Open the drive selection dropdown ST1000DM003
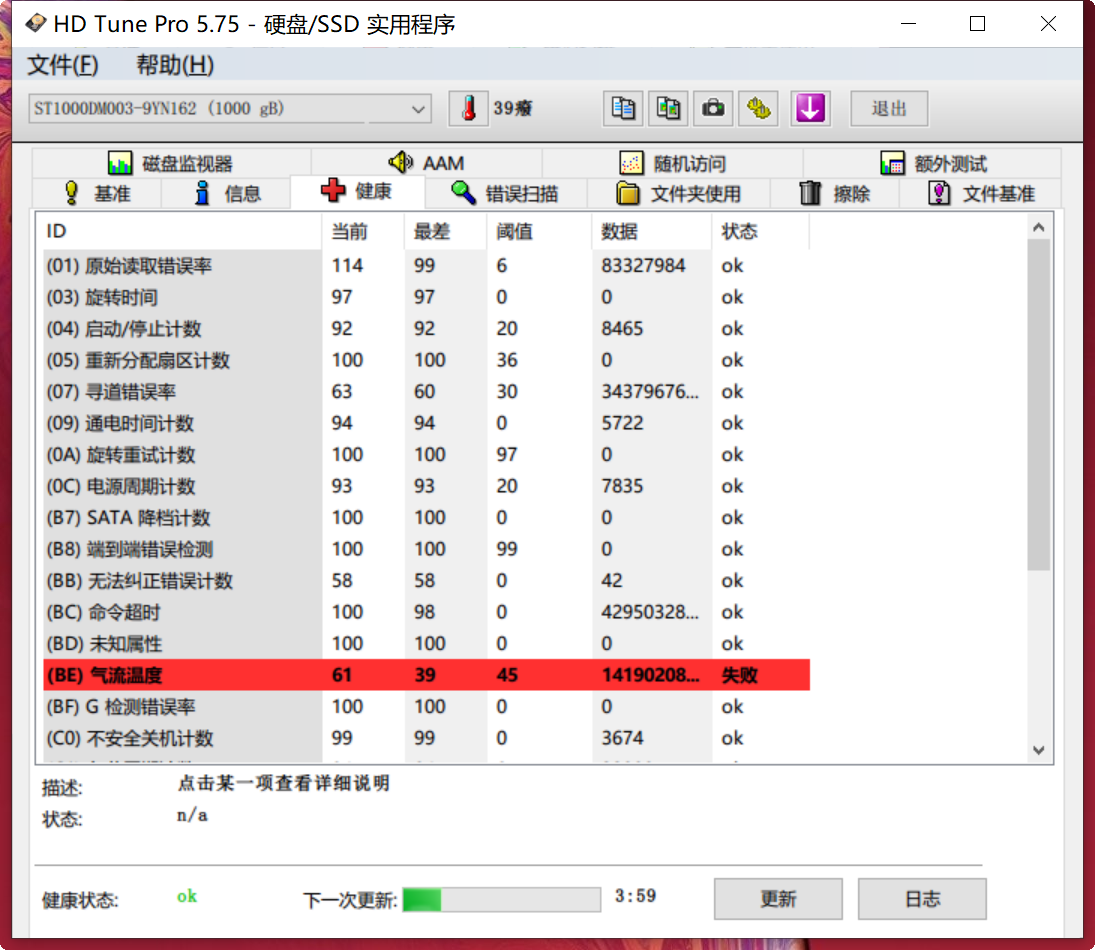The width and height of the screenshot is (1095, 950). coord(230,109)
